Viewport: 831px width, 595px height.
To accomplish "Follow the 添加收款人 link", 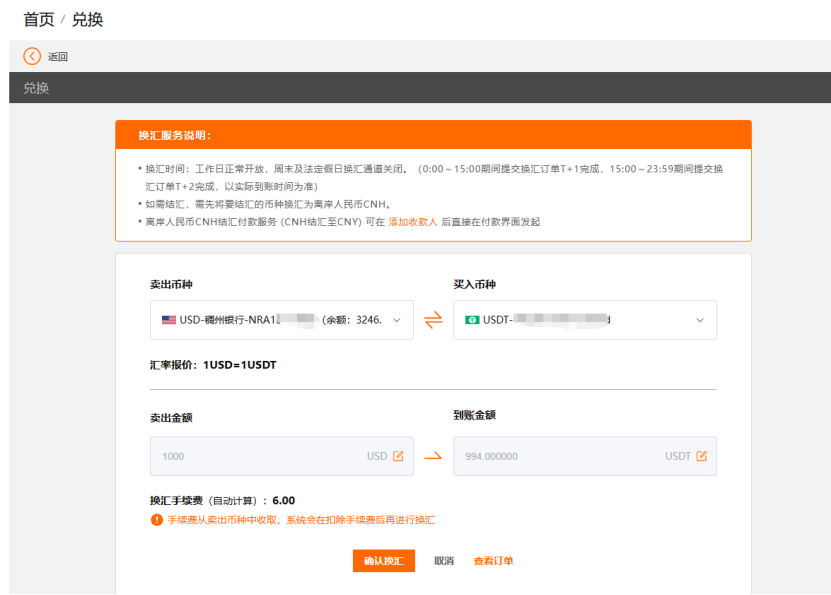I will pos(412,222).
